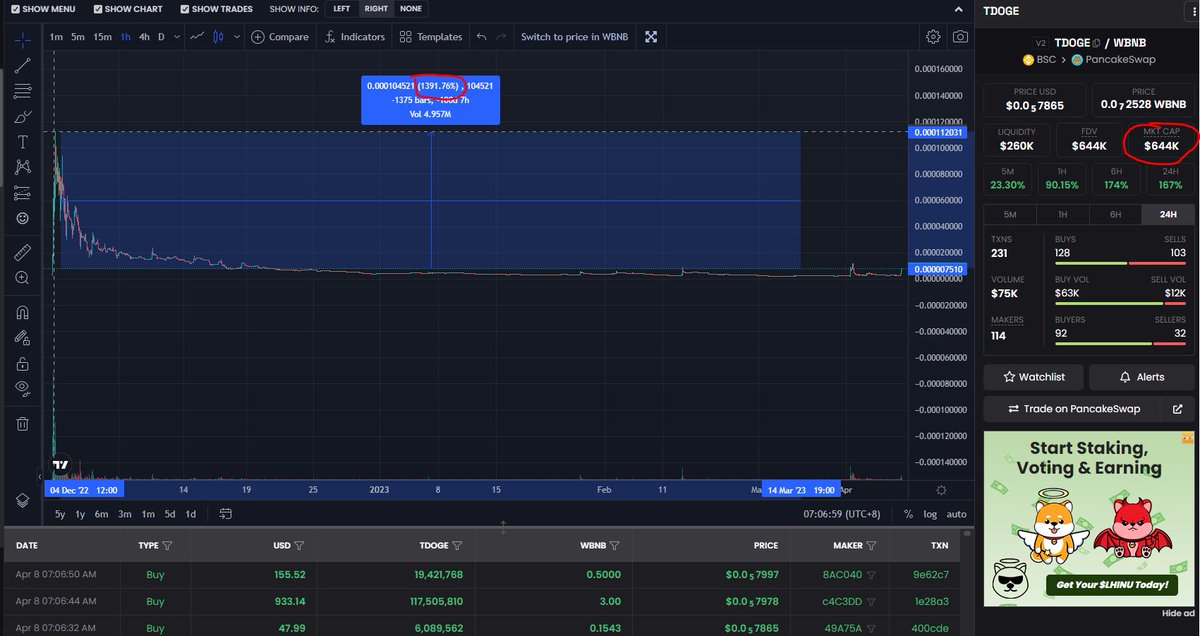The image size is (1200, 636).
Task: Toggle stay in drawing mode
Action: coord(22,338)
